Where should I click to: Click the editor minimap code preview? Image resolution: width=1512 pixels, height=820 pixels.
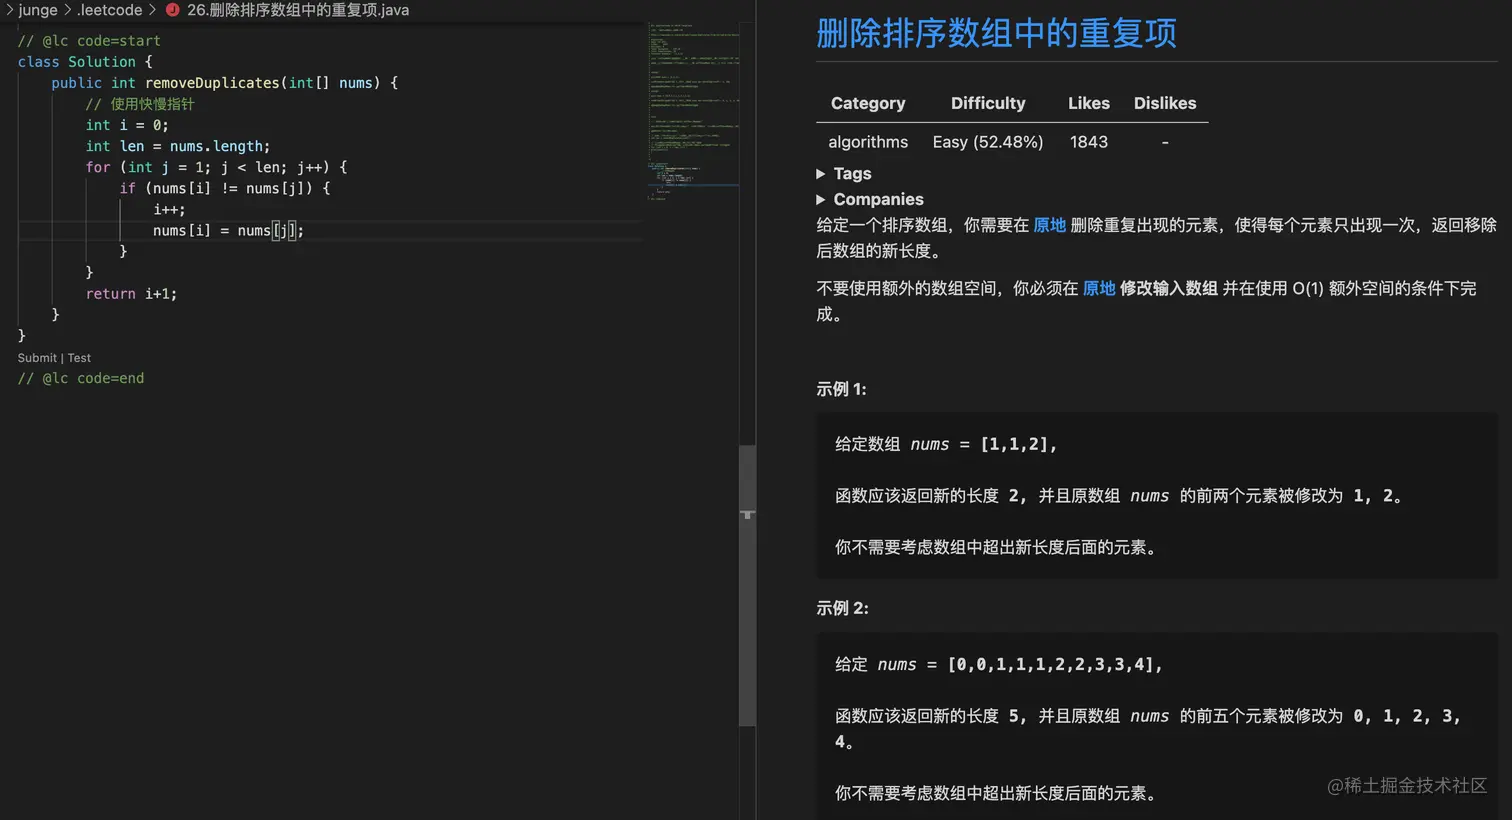pos(694,110)
